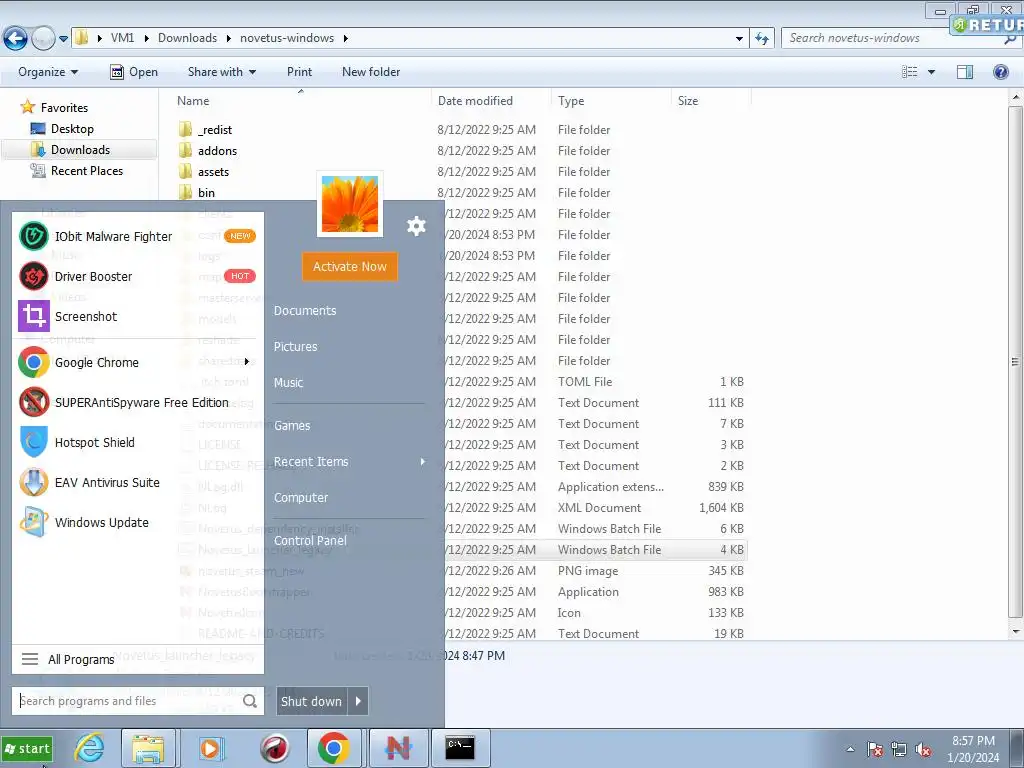Viewport: 1024px width, 768px height.
Task: Open Share with dropdown
Action: click(222, 72)
